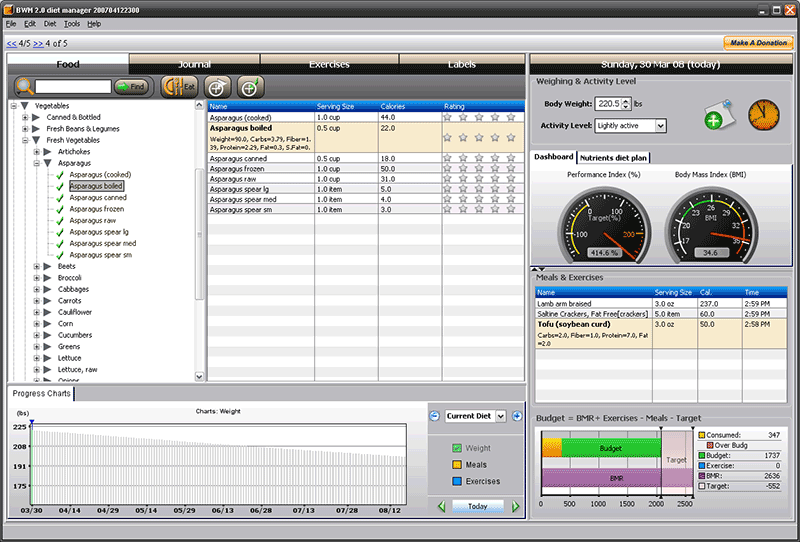Click the green left arrow next to Today
This screenshot has height=542, width=800.
pyautogui.click(x=442, y=506)
